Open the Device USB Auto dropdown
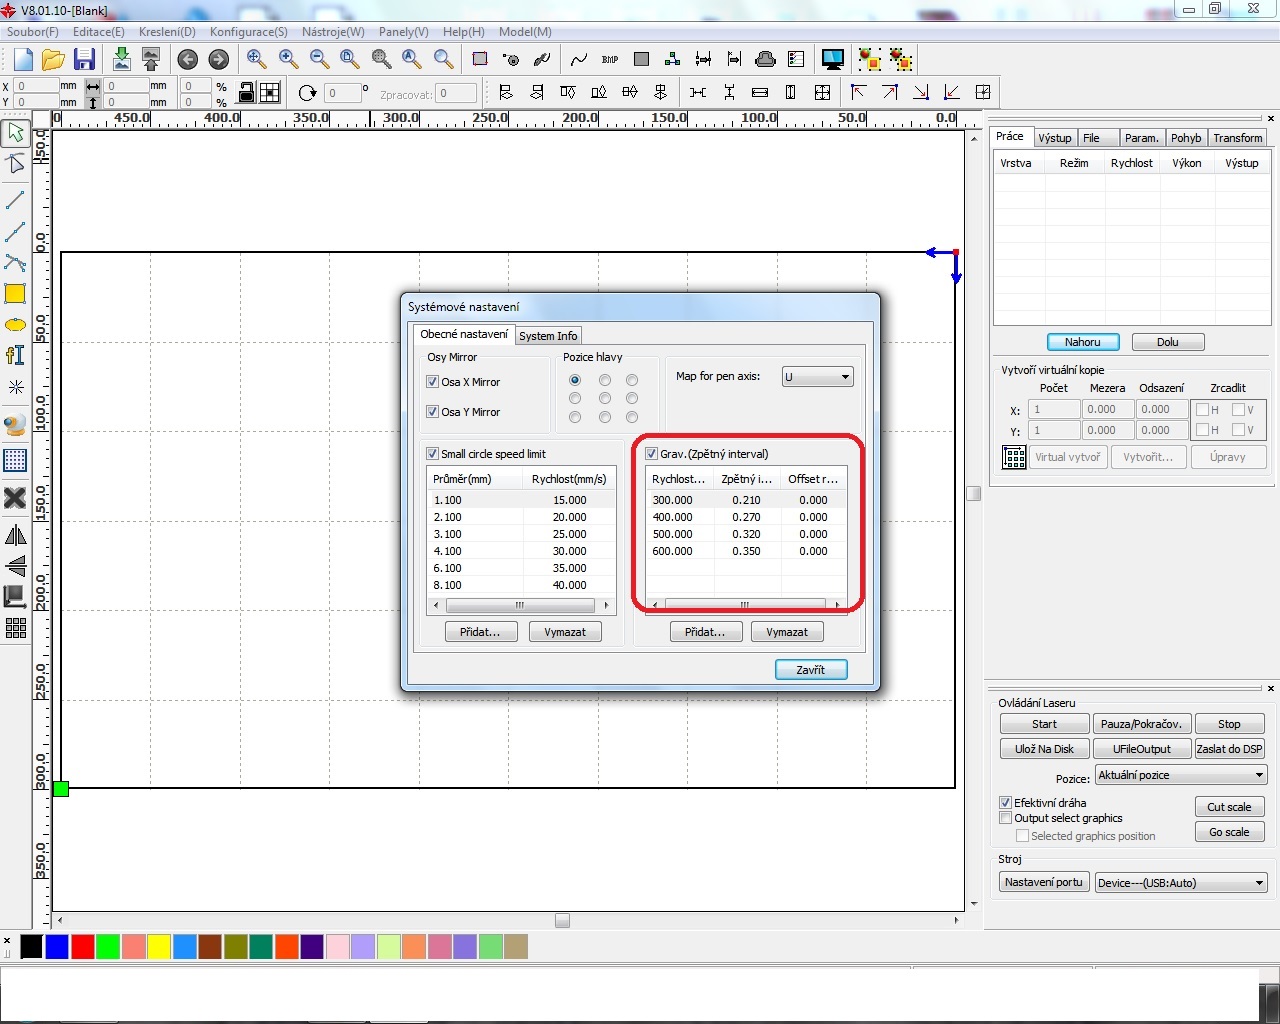 coord(1181,883)
